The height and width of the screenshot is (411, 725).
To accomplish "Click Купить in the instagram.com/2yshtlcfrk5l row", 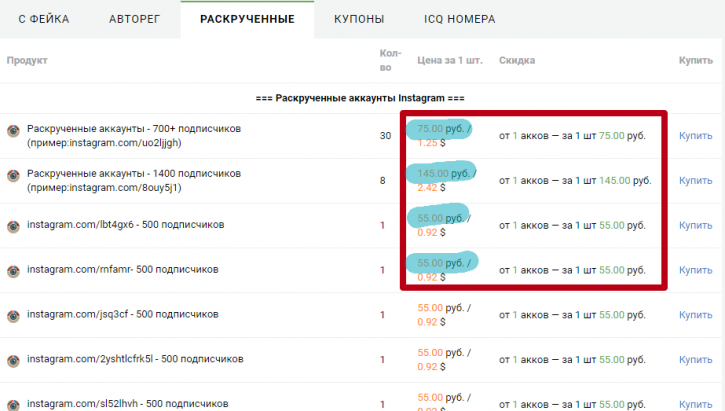I will pyautogui.click(x=695, y=360).
